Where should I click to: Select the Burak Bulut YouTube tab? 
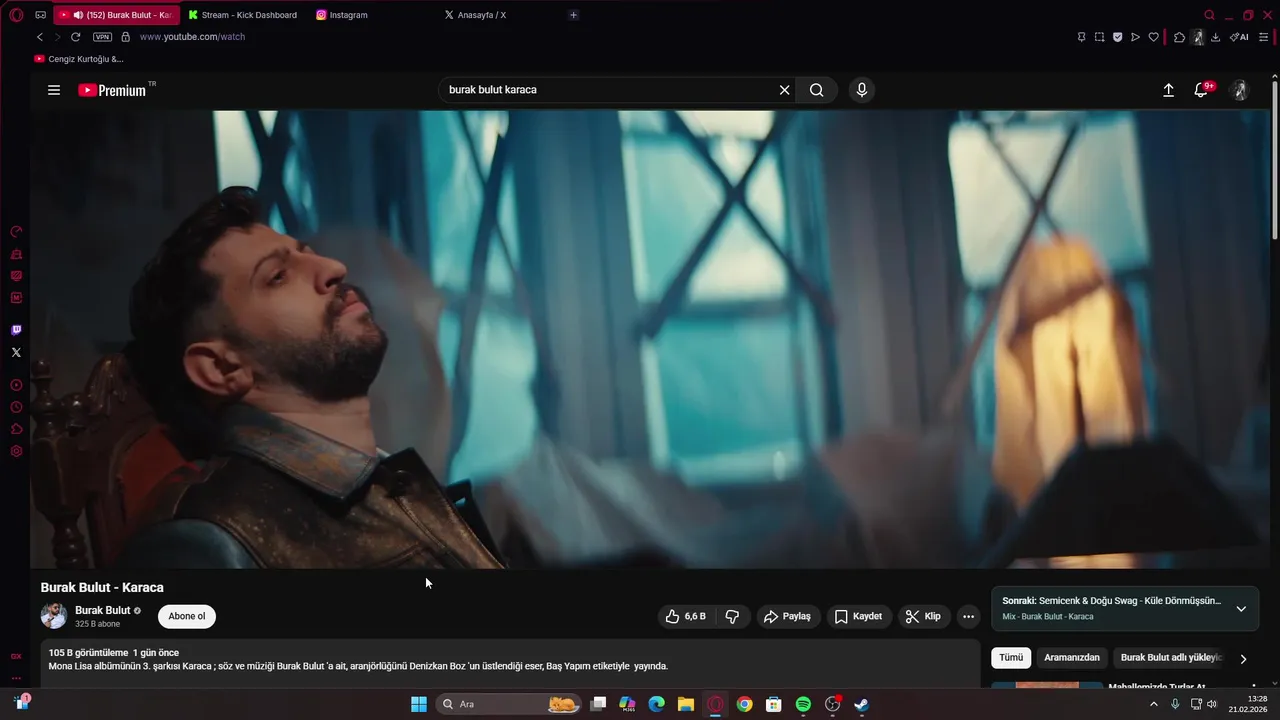click(x=117, y=15)
